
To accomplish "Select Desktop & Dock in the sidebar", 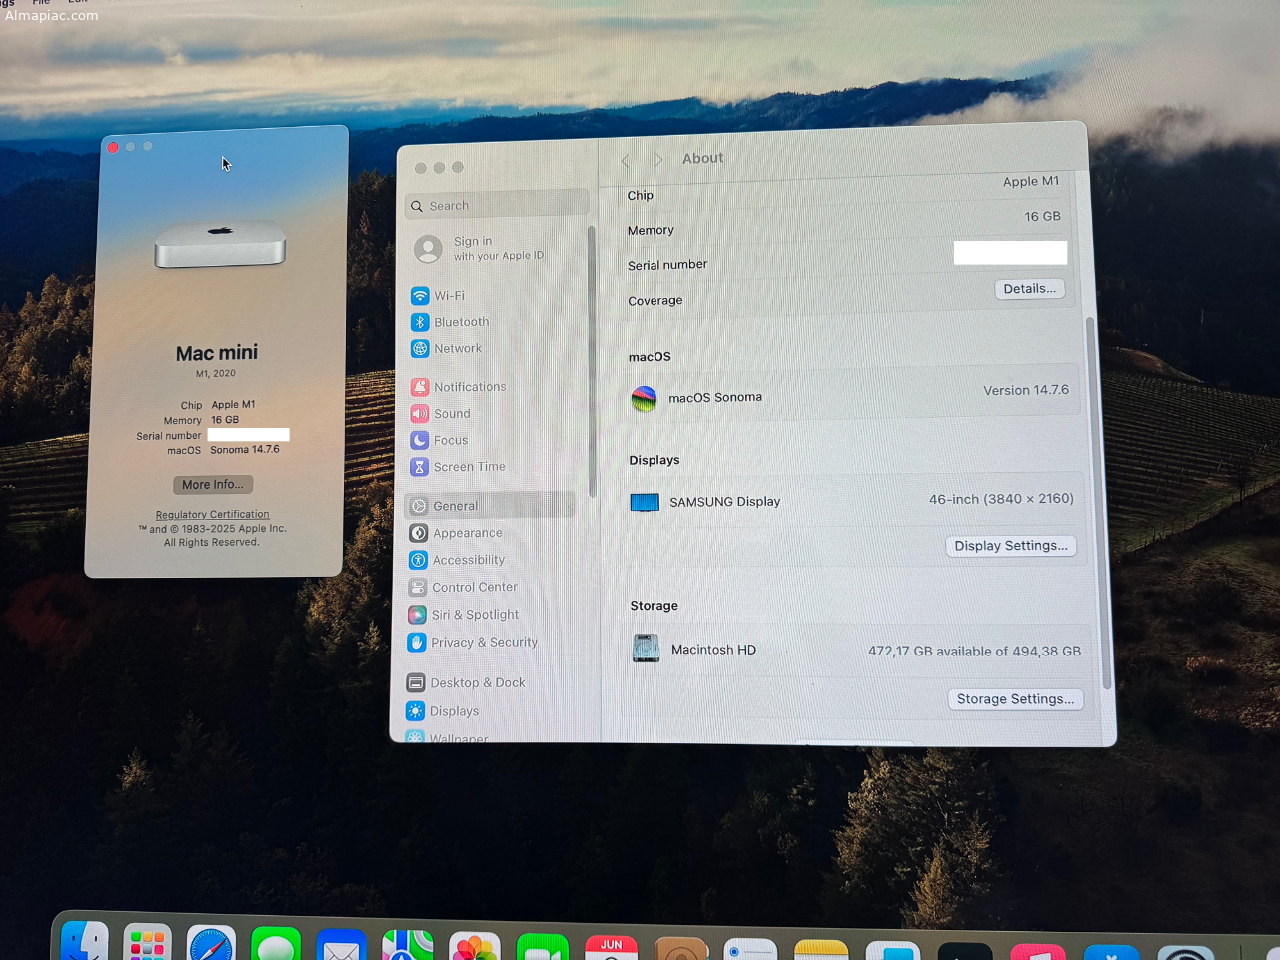I will click(466, 683).
